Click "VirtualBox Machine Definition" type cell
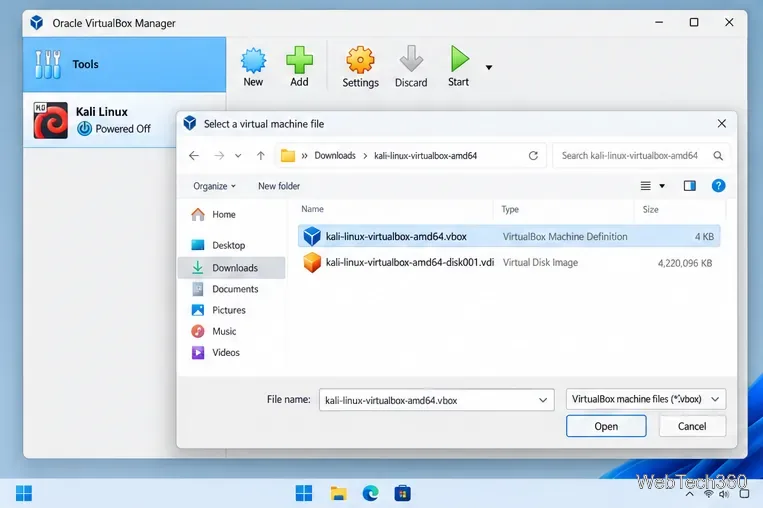This screenshot has width=763, height=508. 565,236
